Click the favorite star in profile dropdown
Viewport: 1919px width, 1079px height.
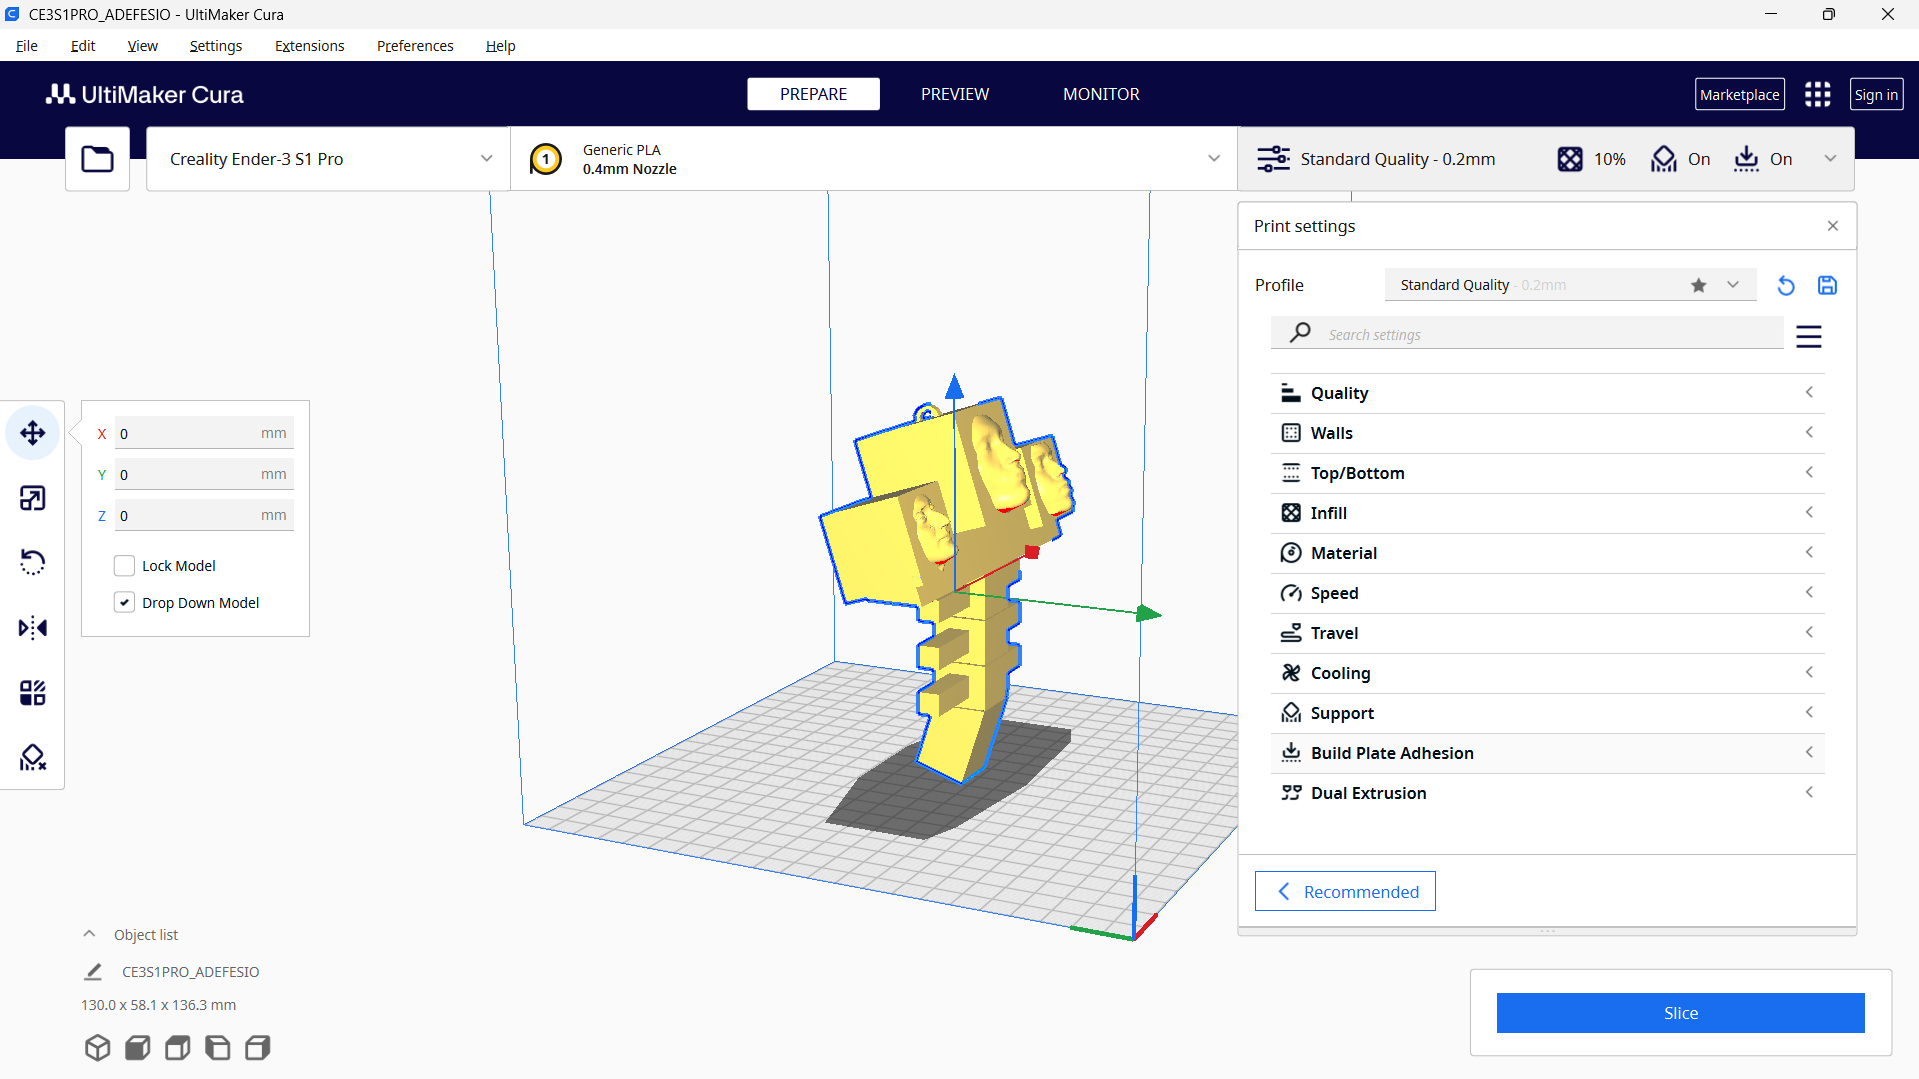[1699, 285]
